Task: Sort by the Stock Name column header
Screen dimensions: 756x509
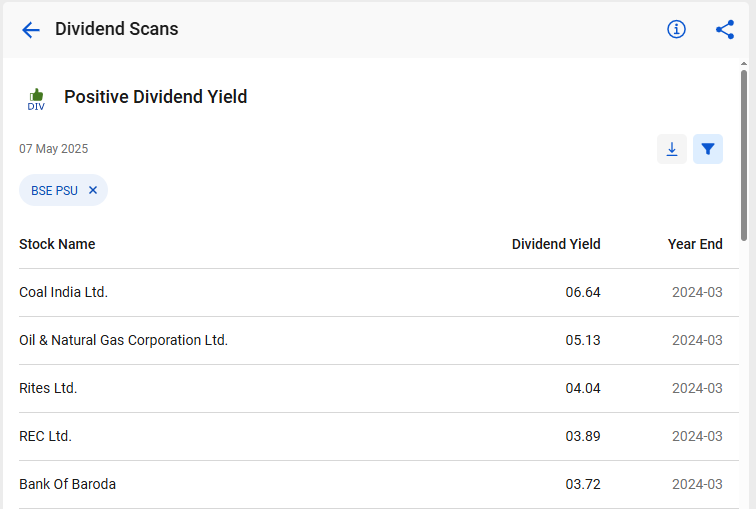Action: pos(57,244)
